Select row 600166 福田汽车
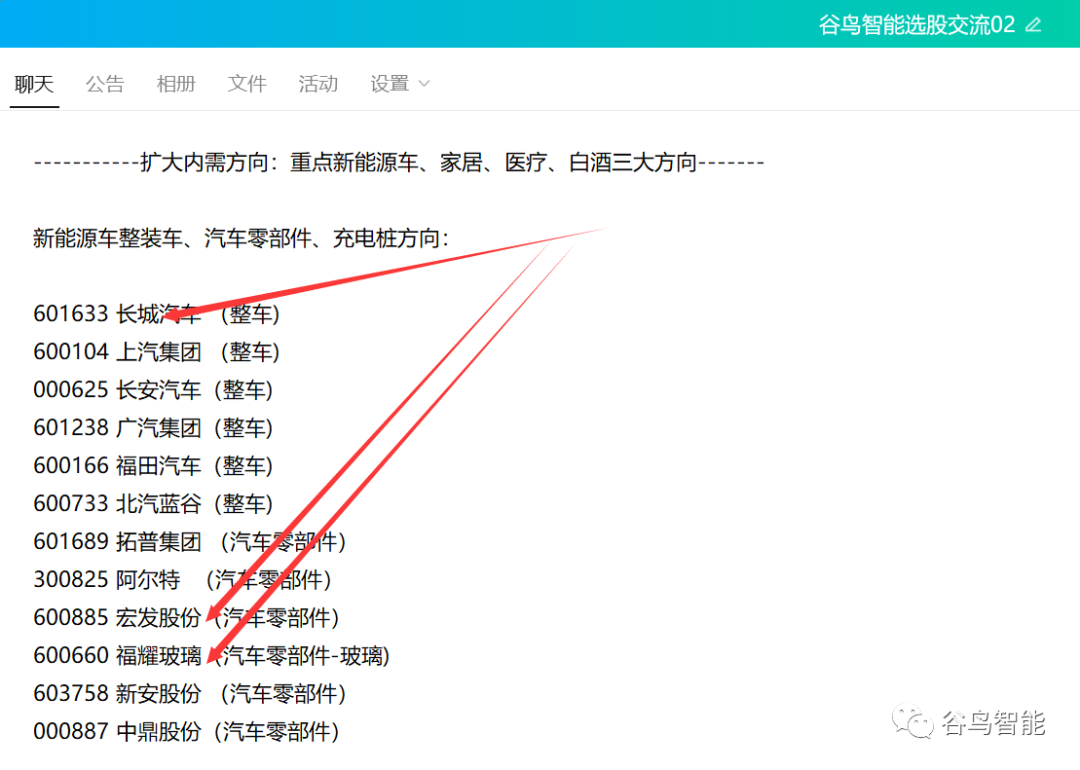1080x770 pixels. 153,466
